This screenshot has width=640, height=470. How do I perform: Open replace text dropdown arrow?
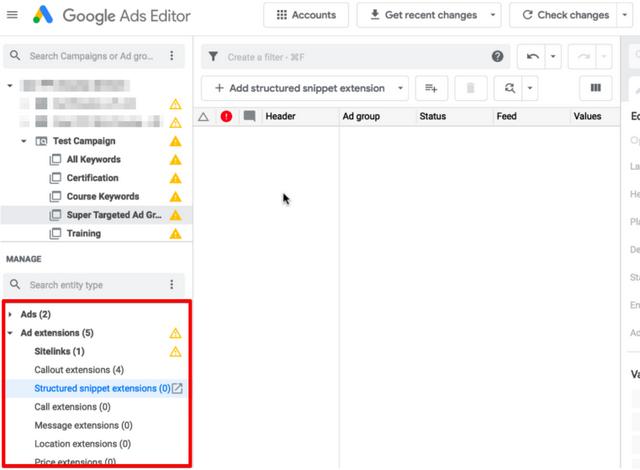530,88
